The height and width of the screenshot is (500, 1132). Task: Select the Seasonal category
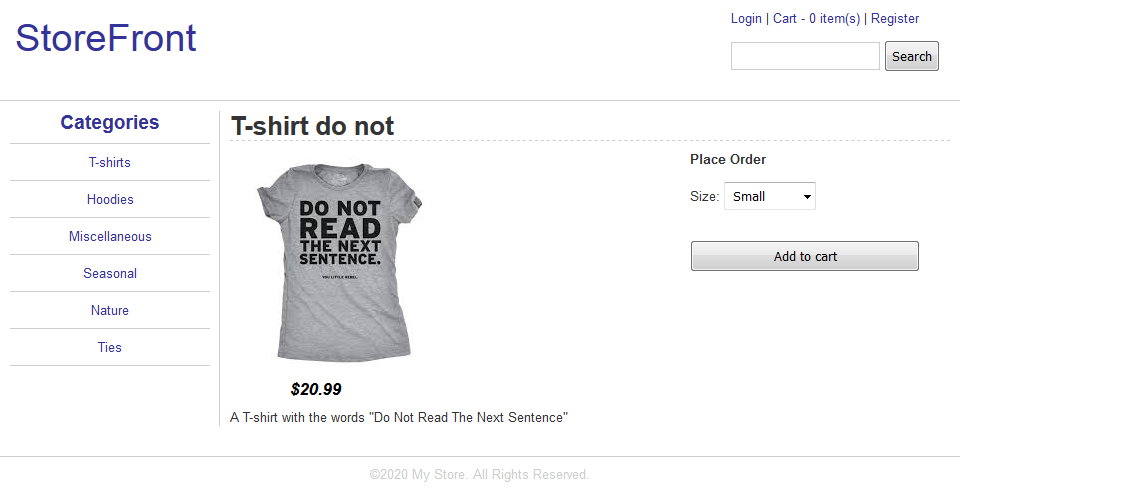coord(110,273)
